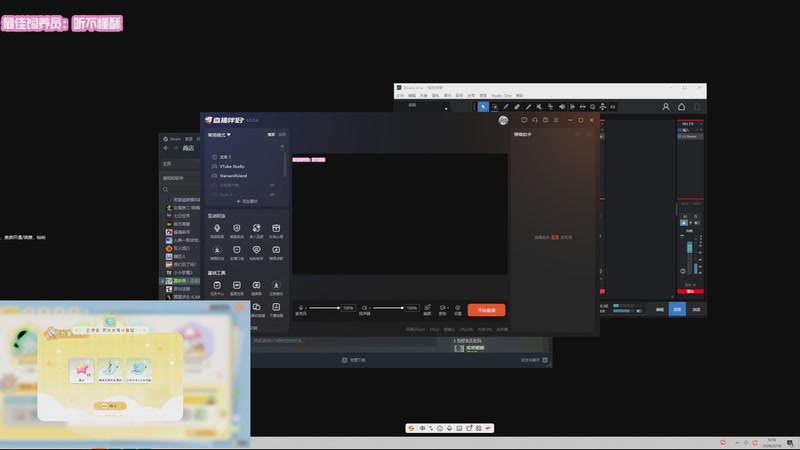Click the microphone 100% value field
Viewport: 800px width, 450px height.
(348, 308)
